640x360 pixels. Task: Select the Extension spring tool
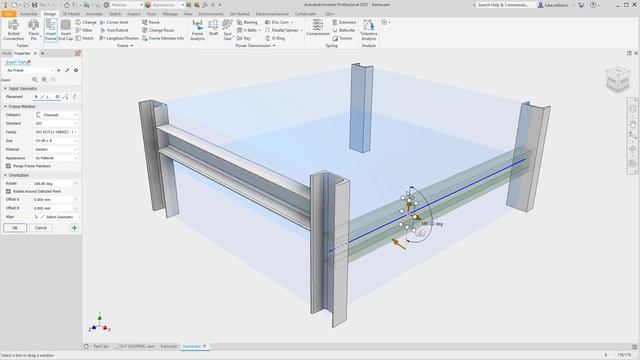click(x=344, y=22)
